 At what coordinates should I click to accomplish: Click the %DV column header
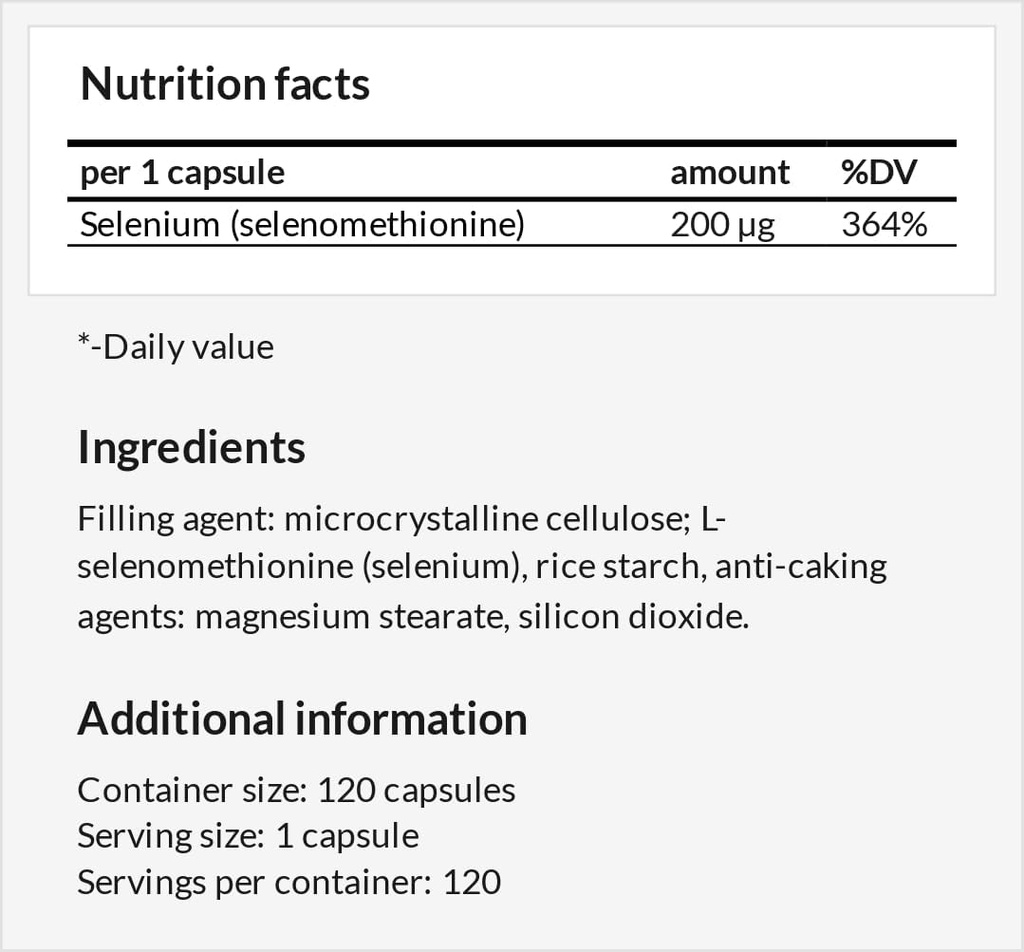(x=879, y=173)
